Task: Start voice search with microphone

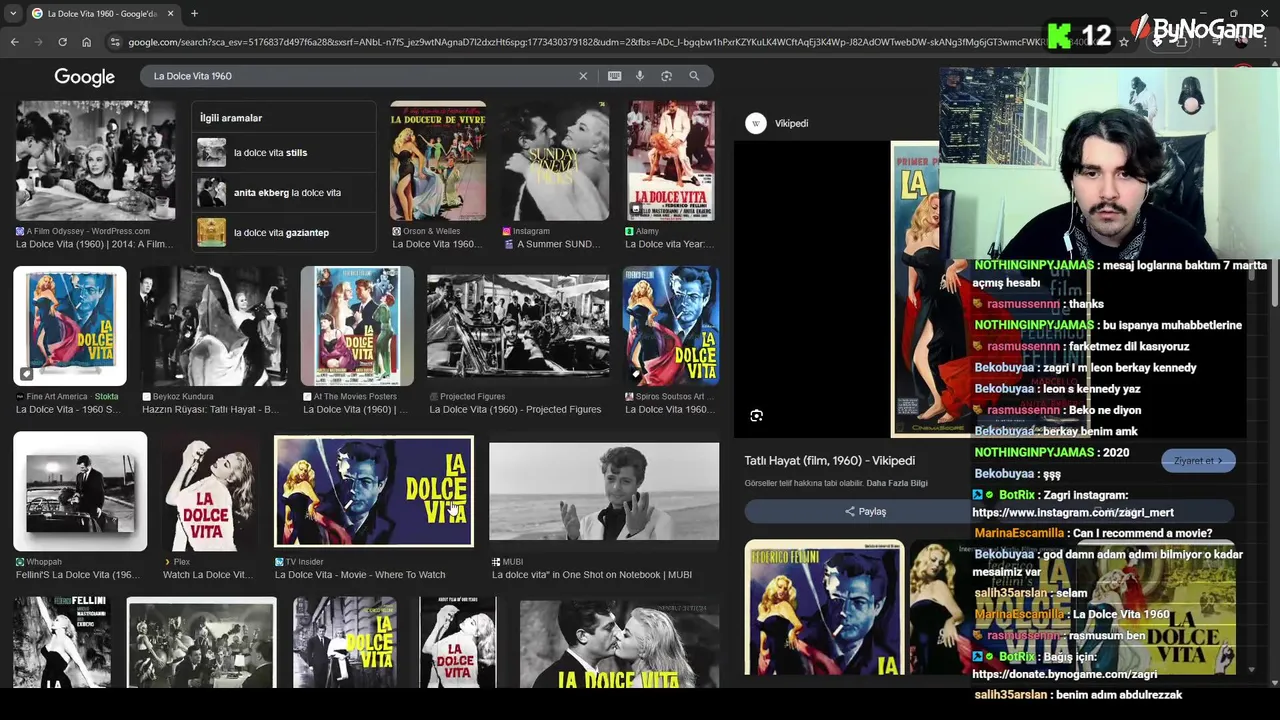Action: point(640,76)
